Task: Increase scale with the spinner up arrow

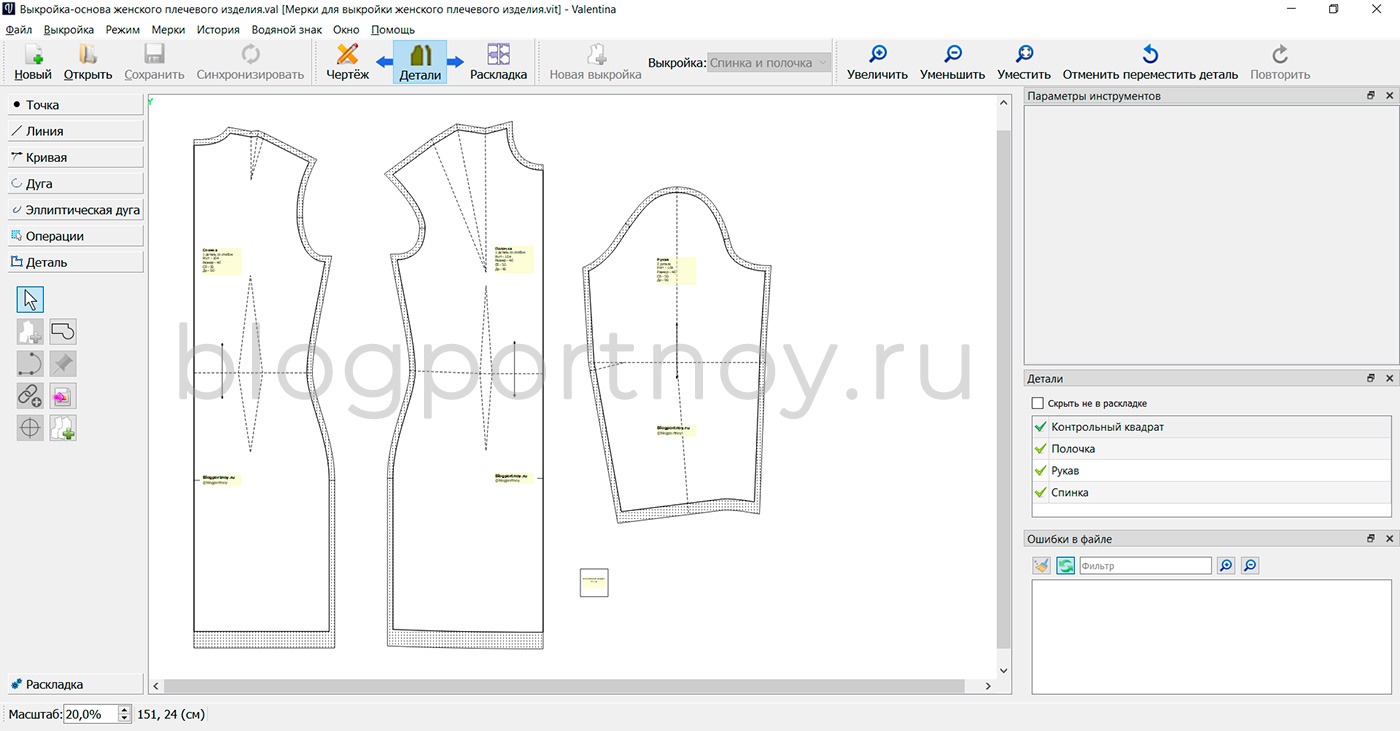Action: pyautogui.click(x=124, y=710)
